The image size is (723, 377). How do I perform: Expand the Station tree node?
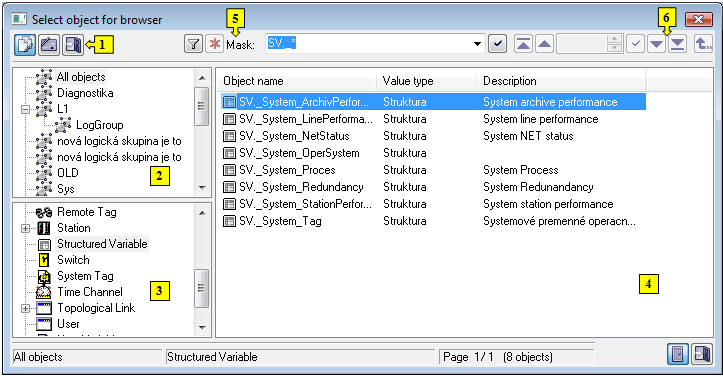[x=25, y=228]
